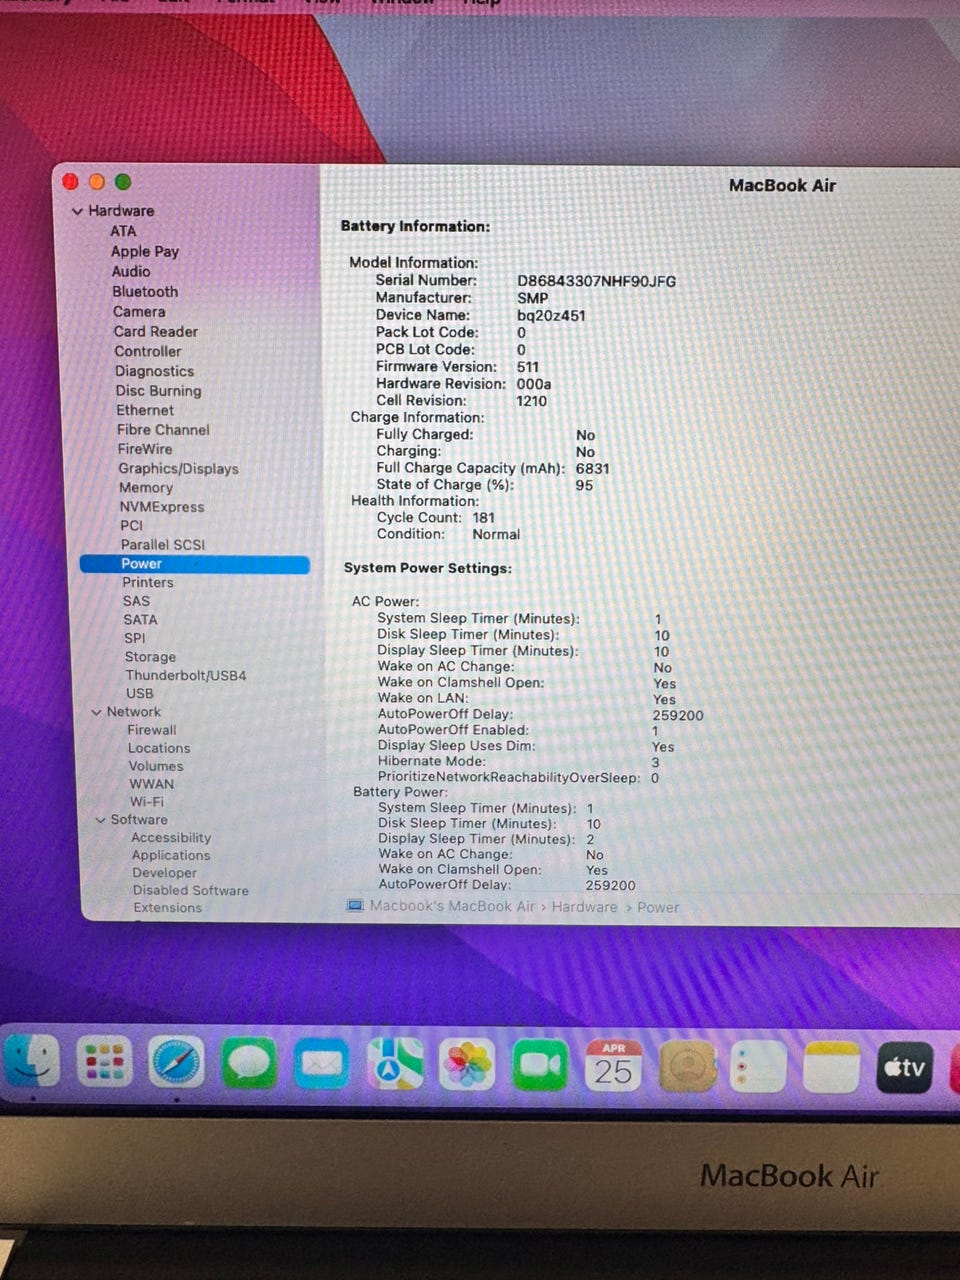Screen dimensions: 960x1280
Task: Open Finder from the Dock
Action: (x=31, y=1062)
